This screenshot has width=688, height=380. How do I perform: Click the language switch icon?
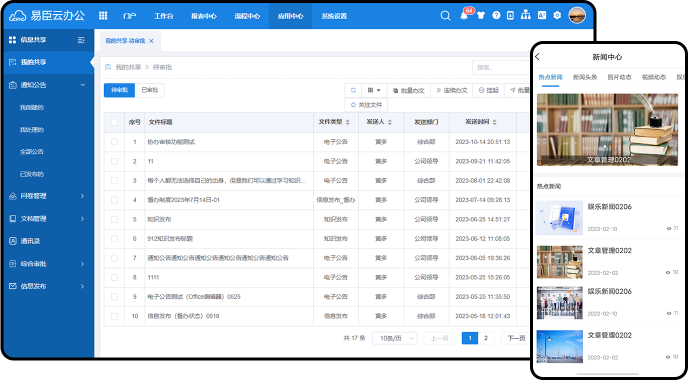coord(542,16)
